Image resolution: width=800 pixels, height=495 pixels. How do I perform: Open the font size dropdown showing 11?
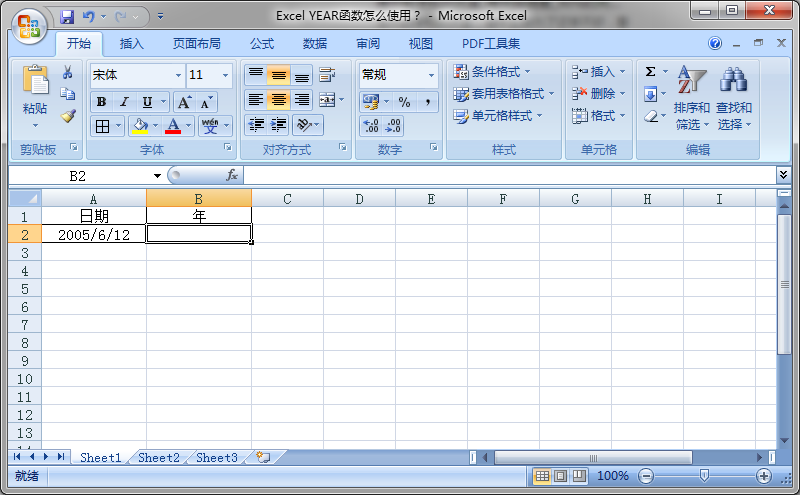click(x=225, y=75)
